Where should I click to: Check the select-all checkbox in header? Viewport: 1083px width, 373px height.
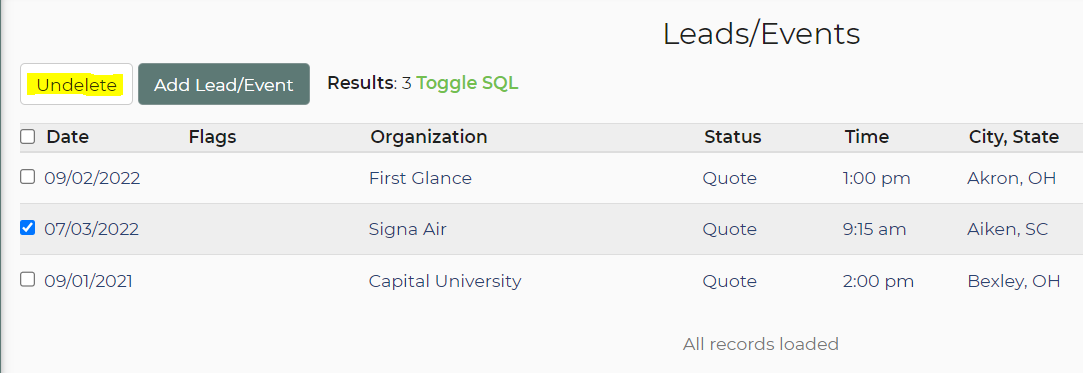click(28, 137)
